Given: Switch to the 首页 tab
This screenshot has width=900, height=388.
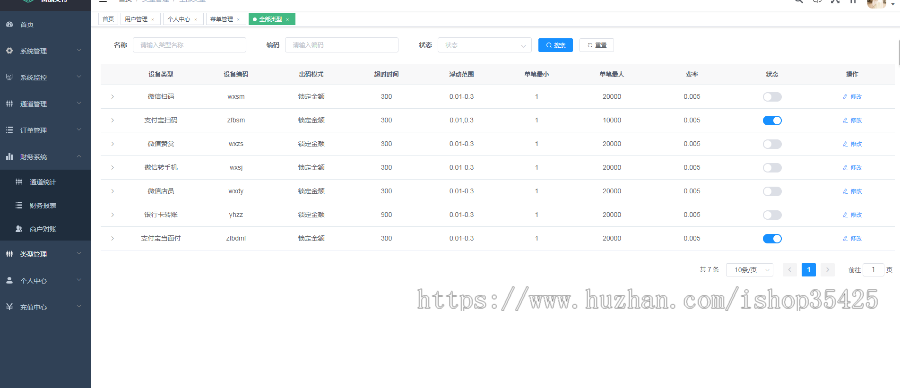Looking at the screenshot, I should [108, 20].
